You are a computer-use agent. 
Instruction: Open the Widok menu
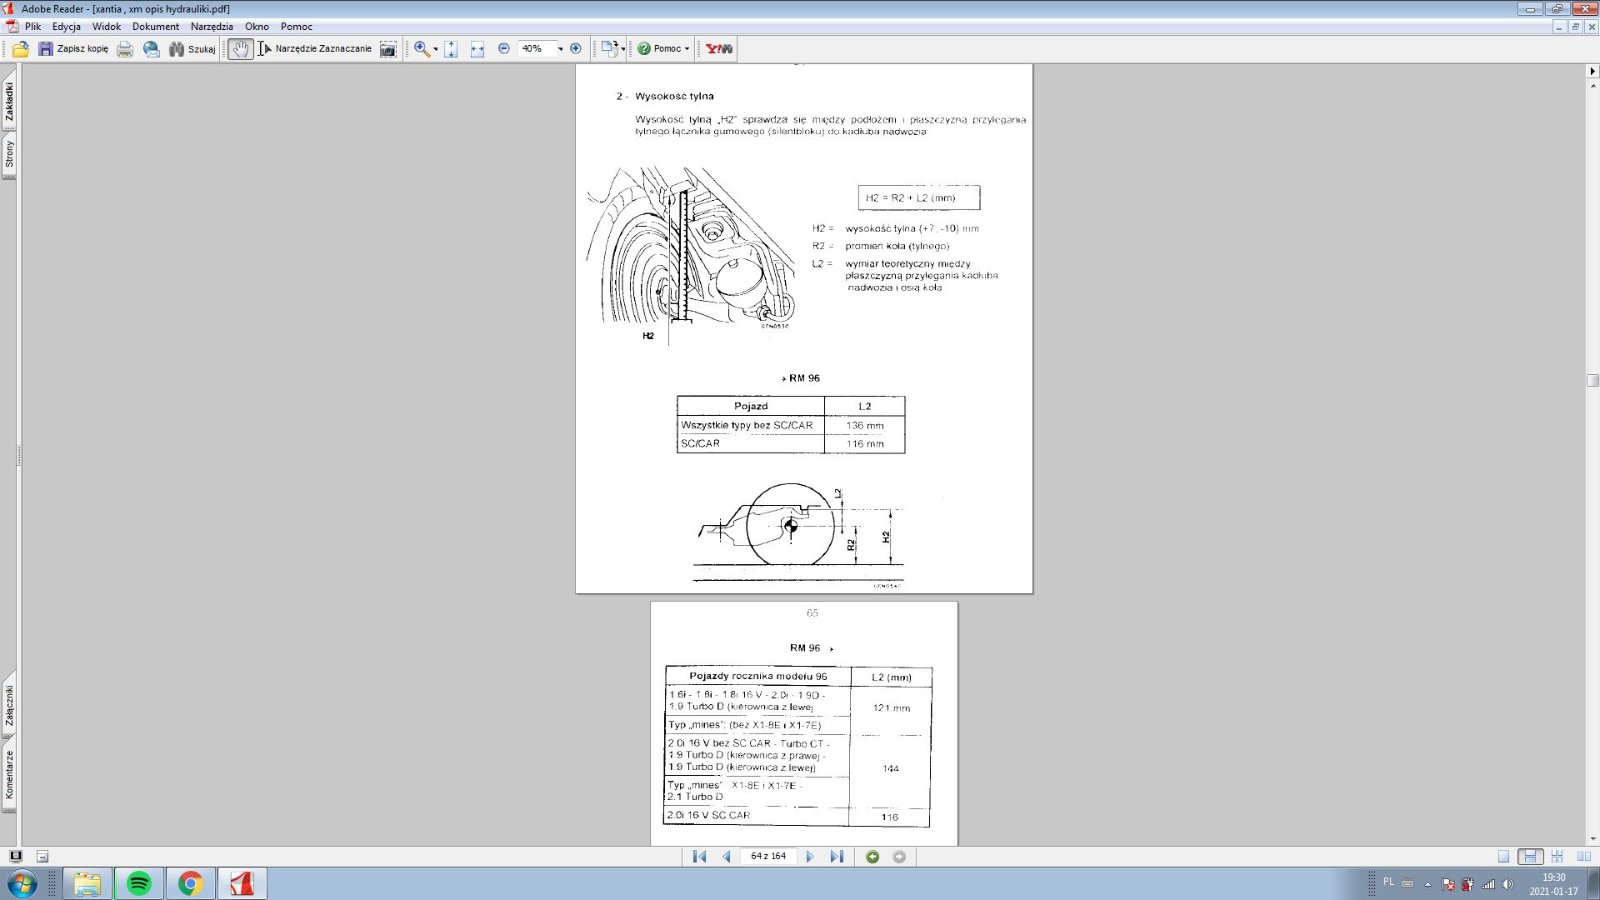106,27
